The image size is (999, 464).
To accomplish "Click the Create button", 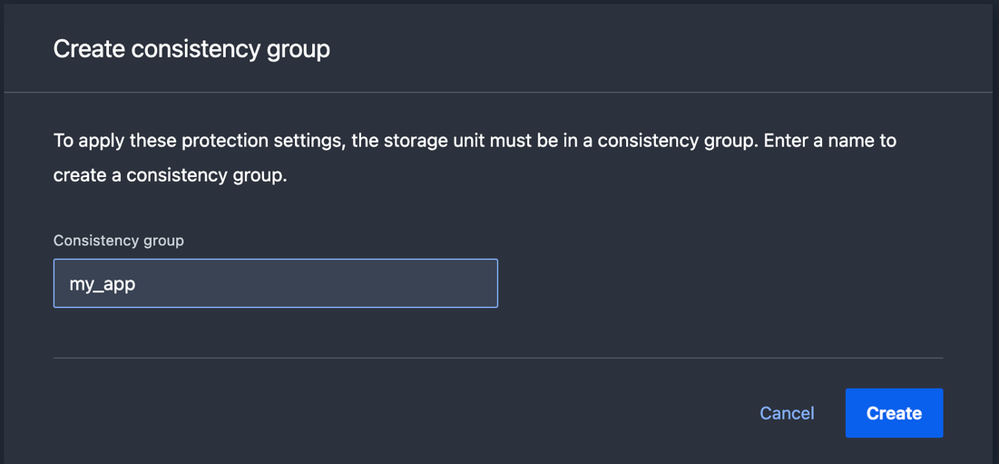I will [x=894, y=413].
